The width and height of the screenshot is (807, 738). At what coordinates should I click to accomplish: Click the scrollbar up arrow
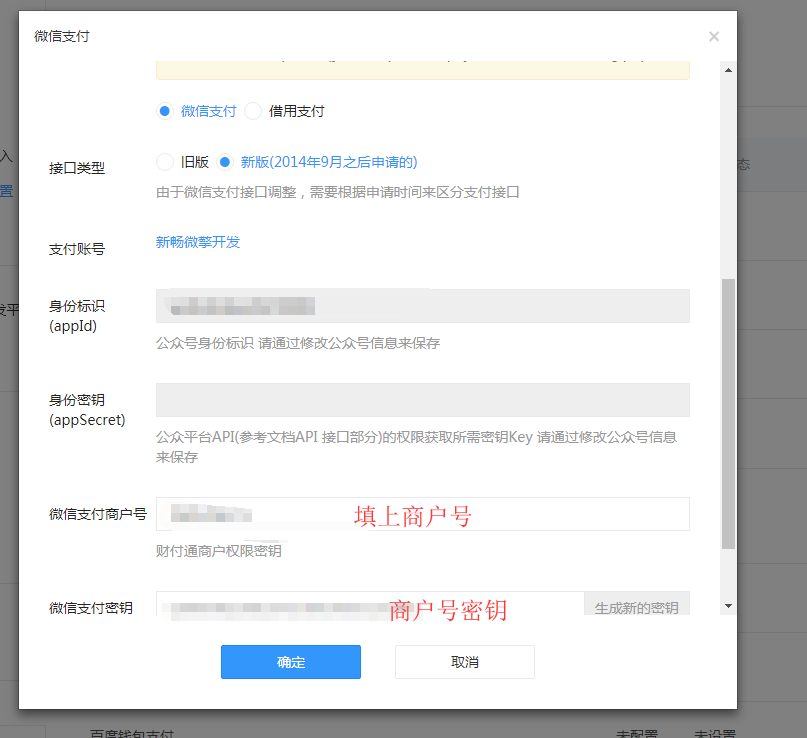click(728, 70)
